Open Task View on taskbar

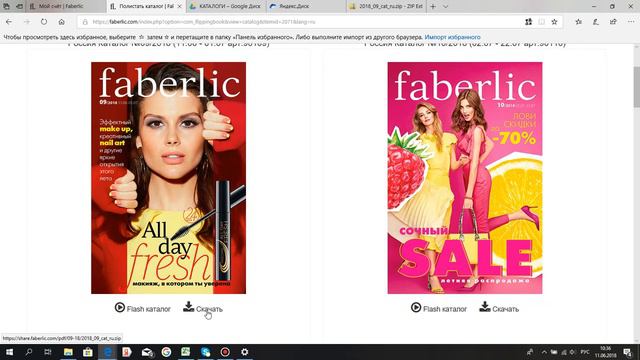48,352
